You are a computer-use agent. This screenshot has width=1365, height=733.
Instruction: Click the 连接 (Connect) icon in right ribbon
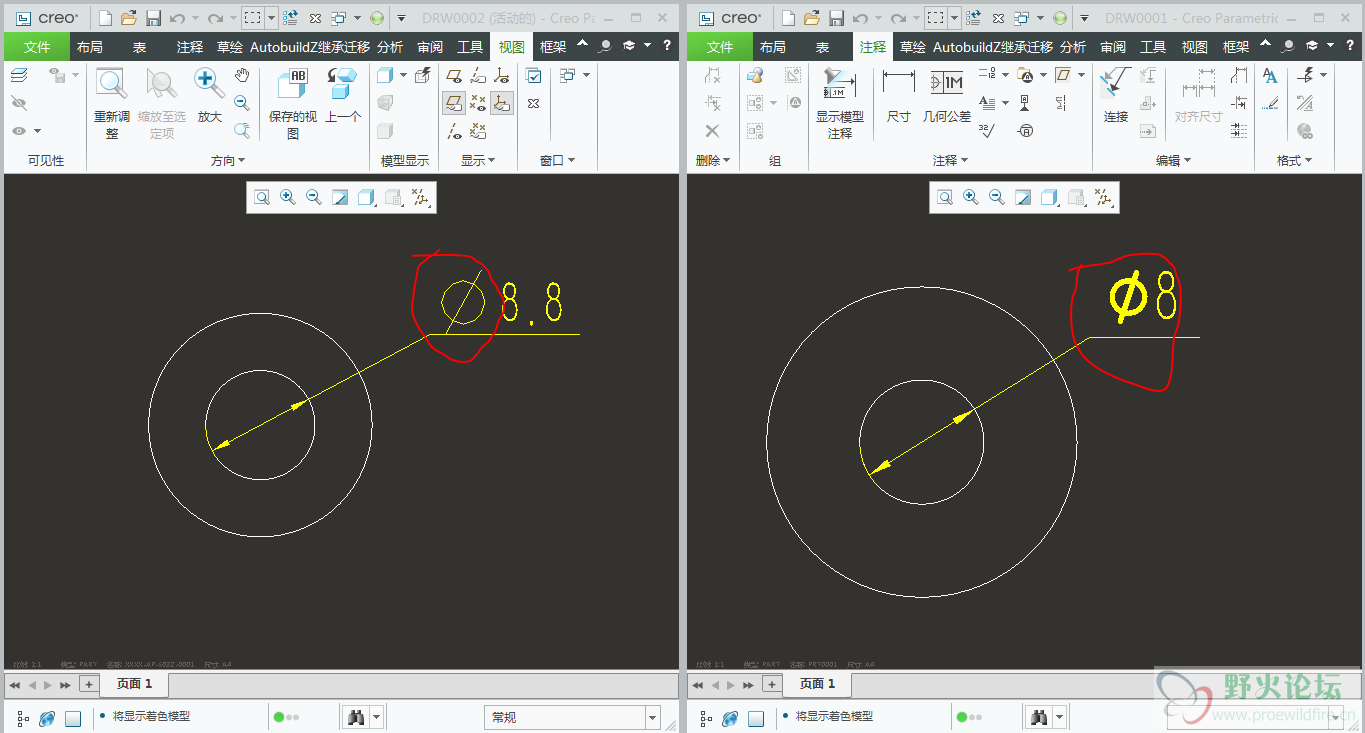1116,85
